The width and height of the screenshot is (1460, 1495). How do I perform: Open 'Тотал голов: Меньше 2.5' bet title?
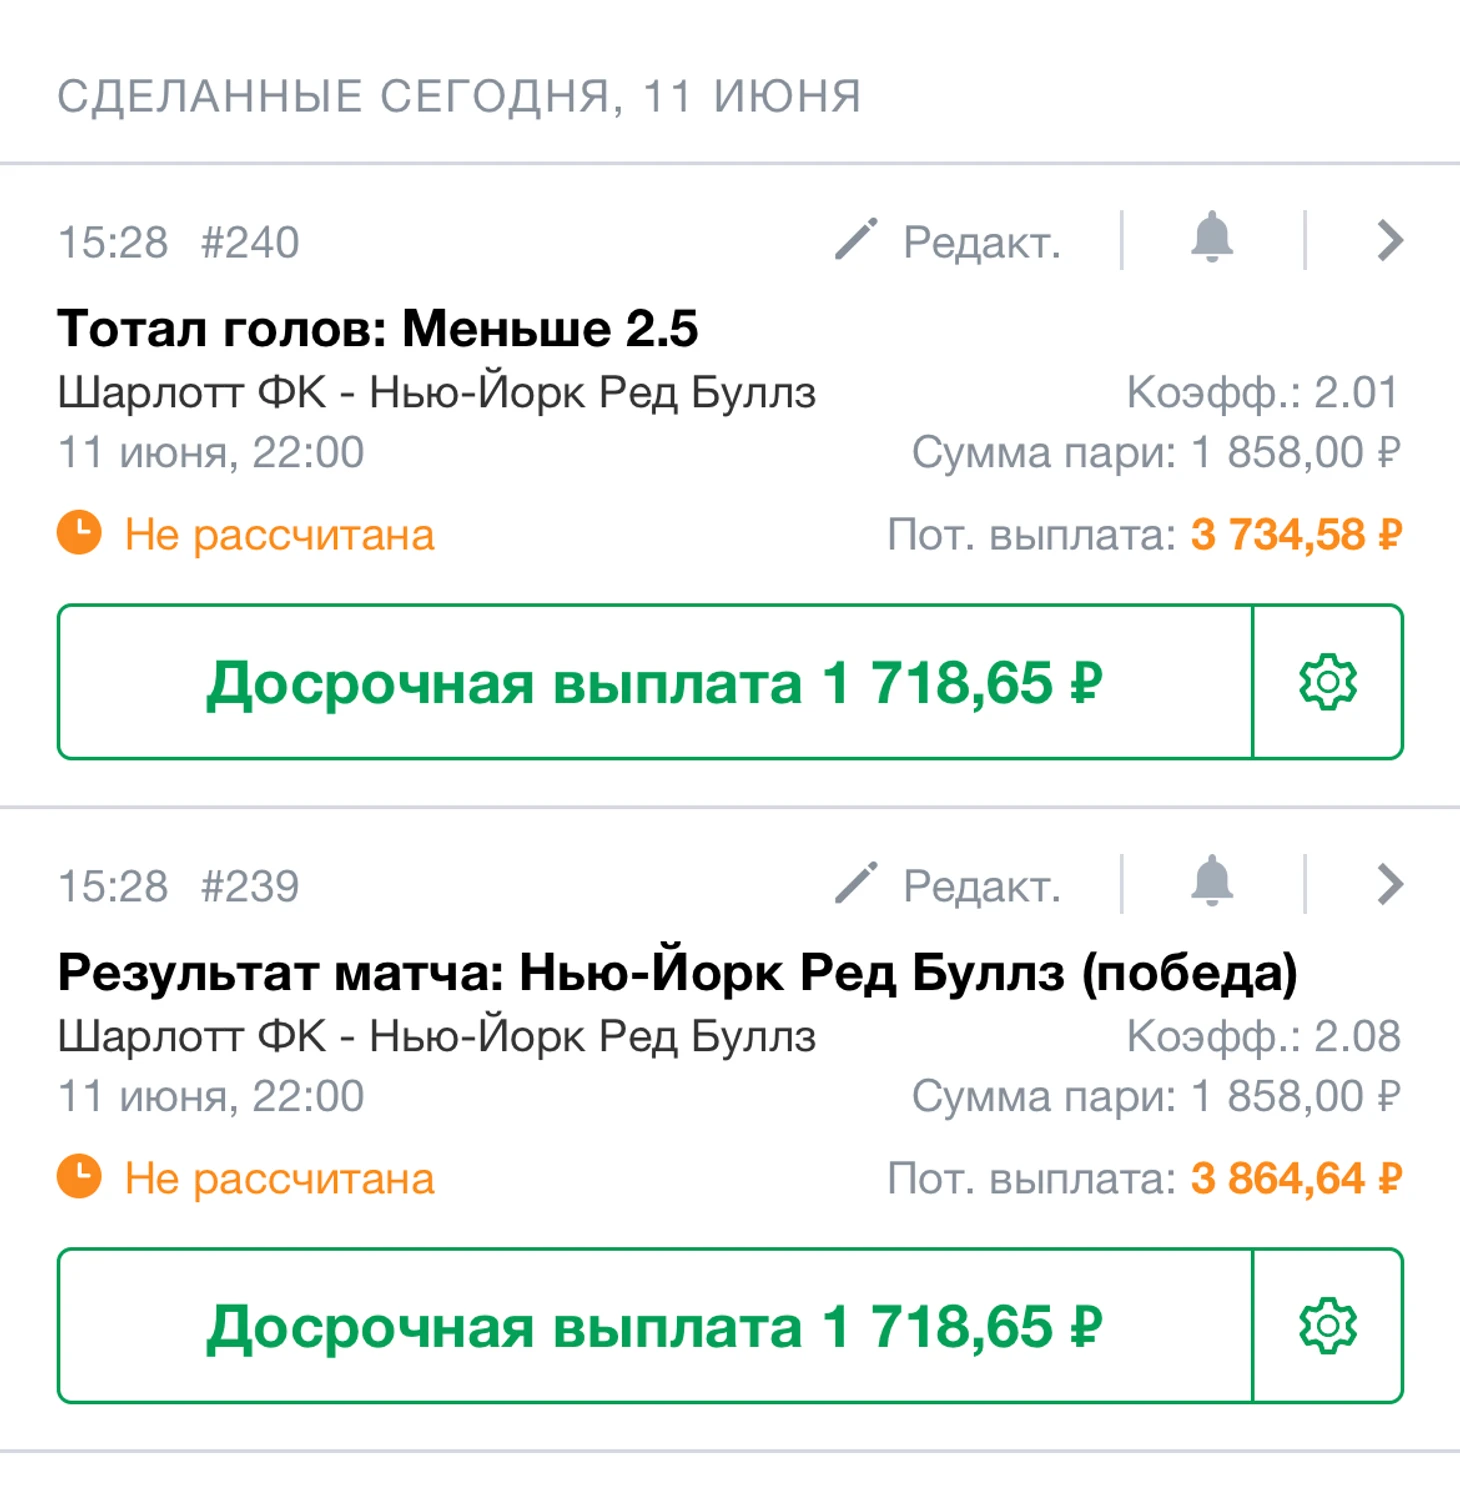click(x=377, y=328)
